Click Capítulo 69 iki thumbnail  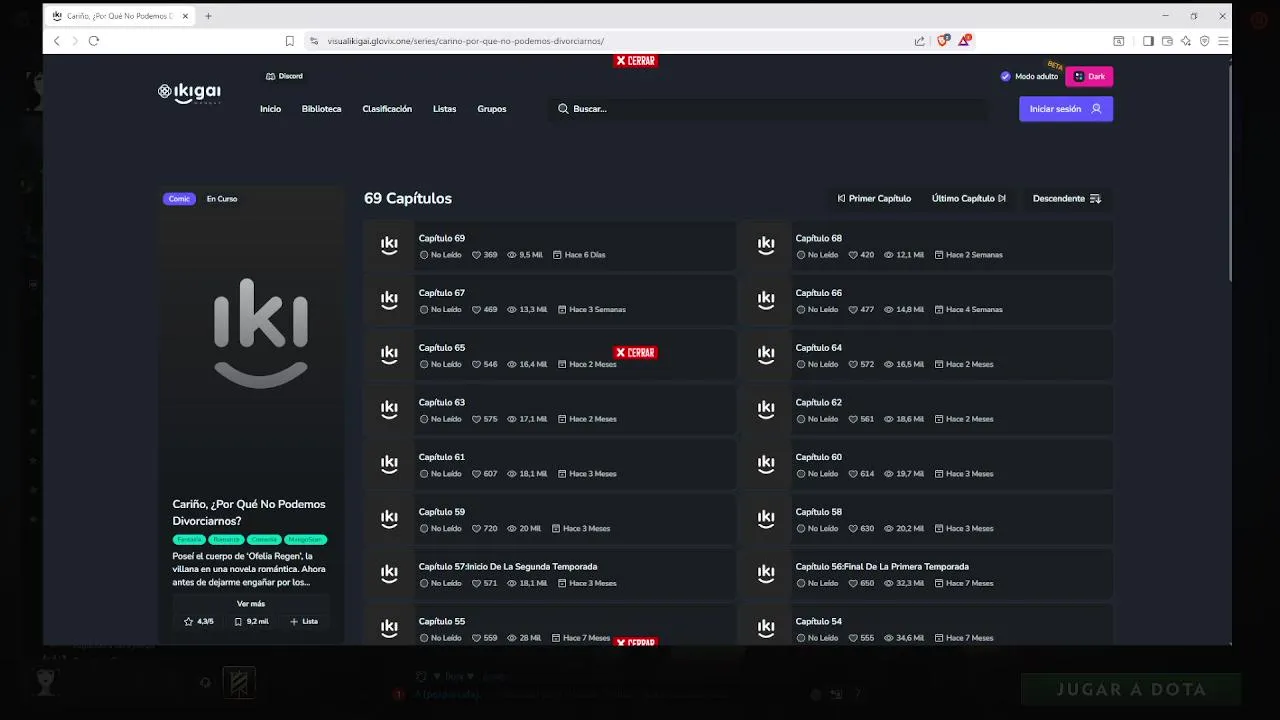[x=389, y=246]
